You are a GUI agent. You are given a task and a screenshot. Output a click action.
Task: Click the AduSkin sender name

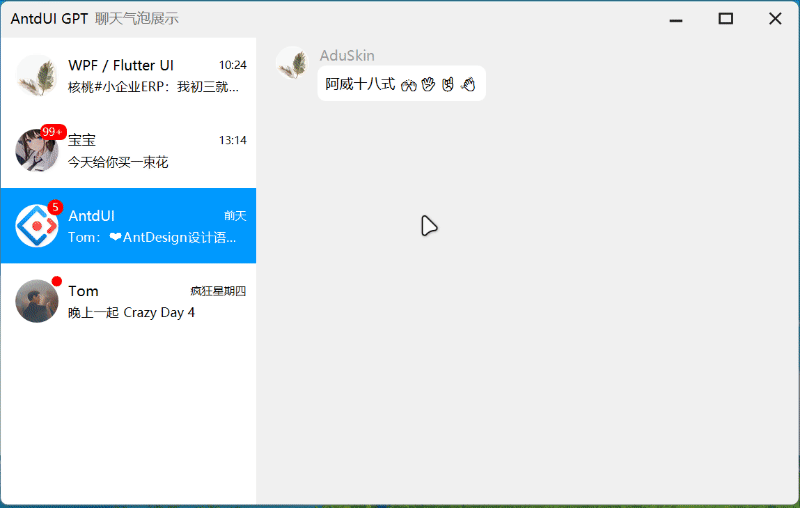pyautogui.click(x=347, y=55)
